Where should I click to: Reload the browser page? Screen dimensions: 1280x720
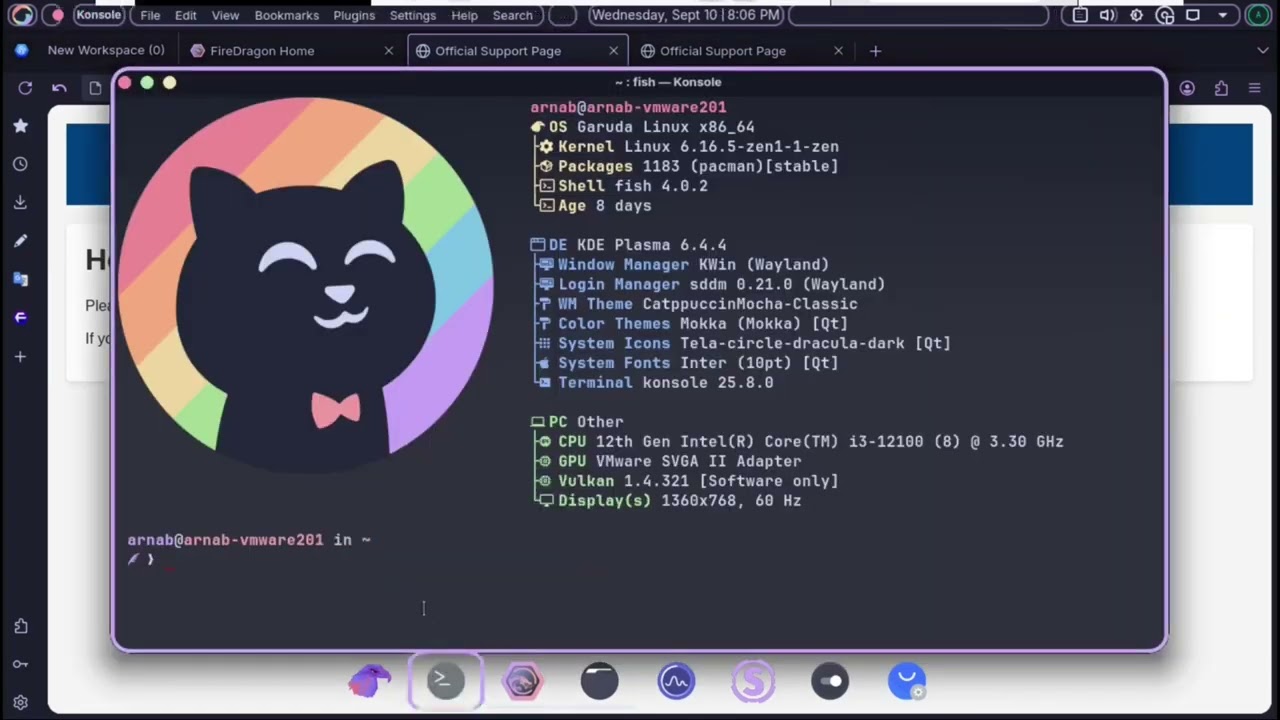(25, 88)
